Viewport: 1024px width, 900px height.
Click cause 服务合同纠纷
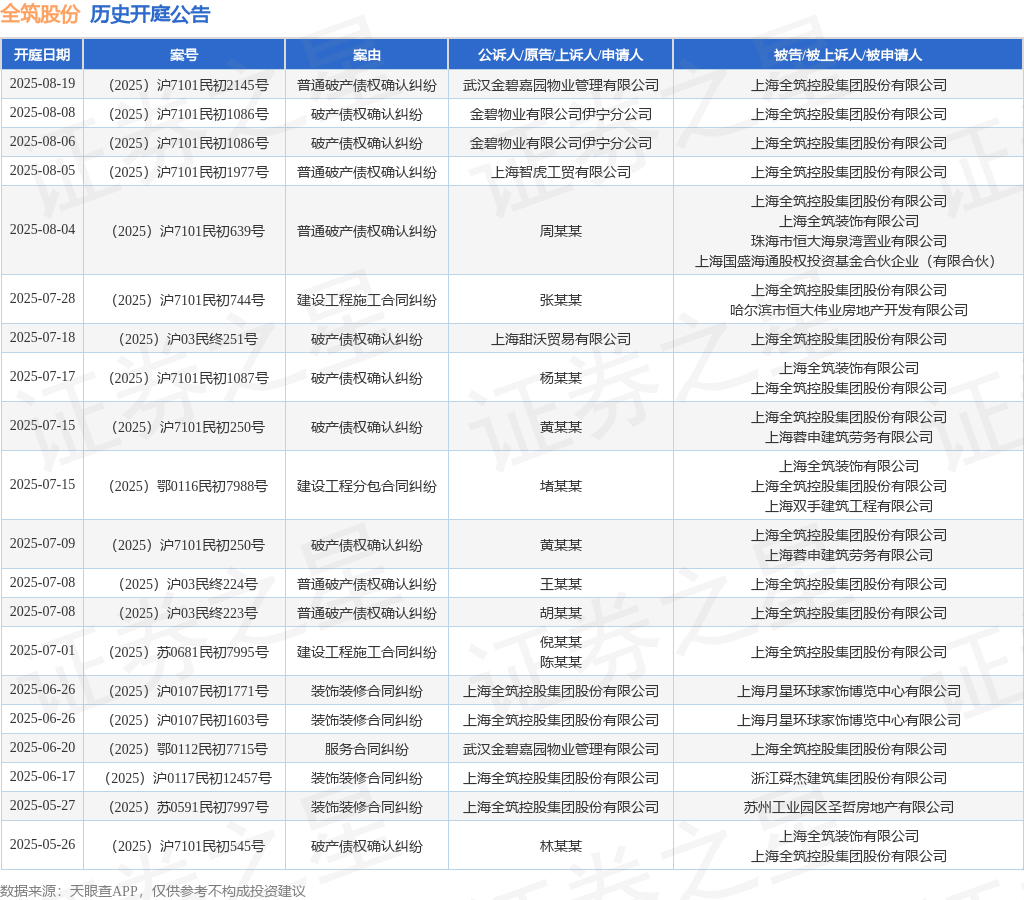[x=366, y=749]
